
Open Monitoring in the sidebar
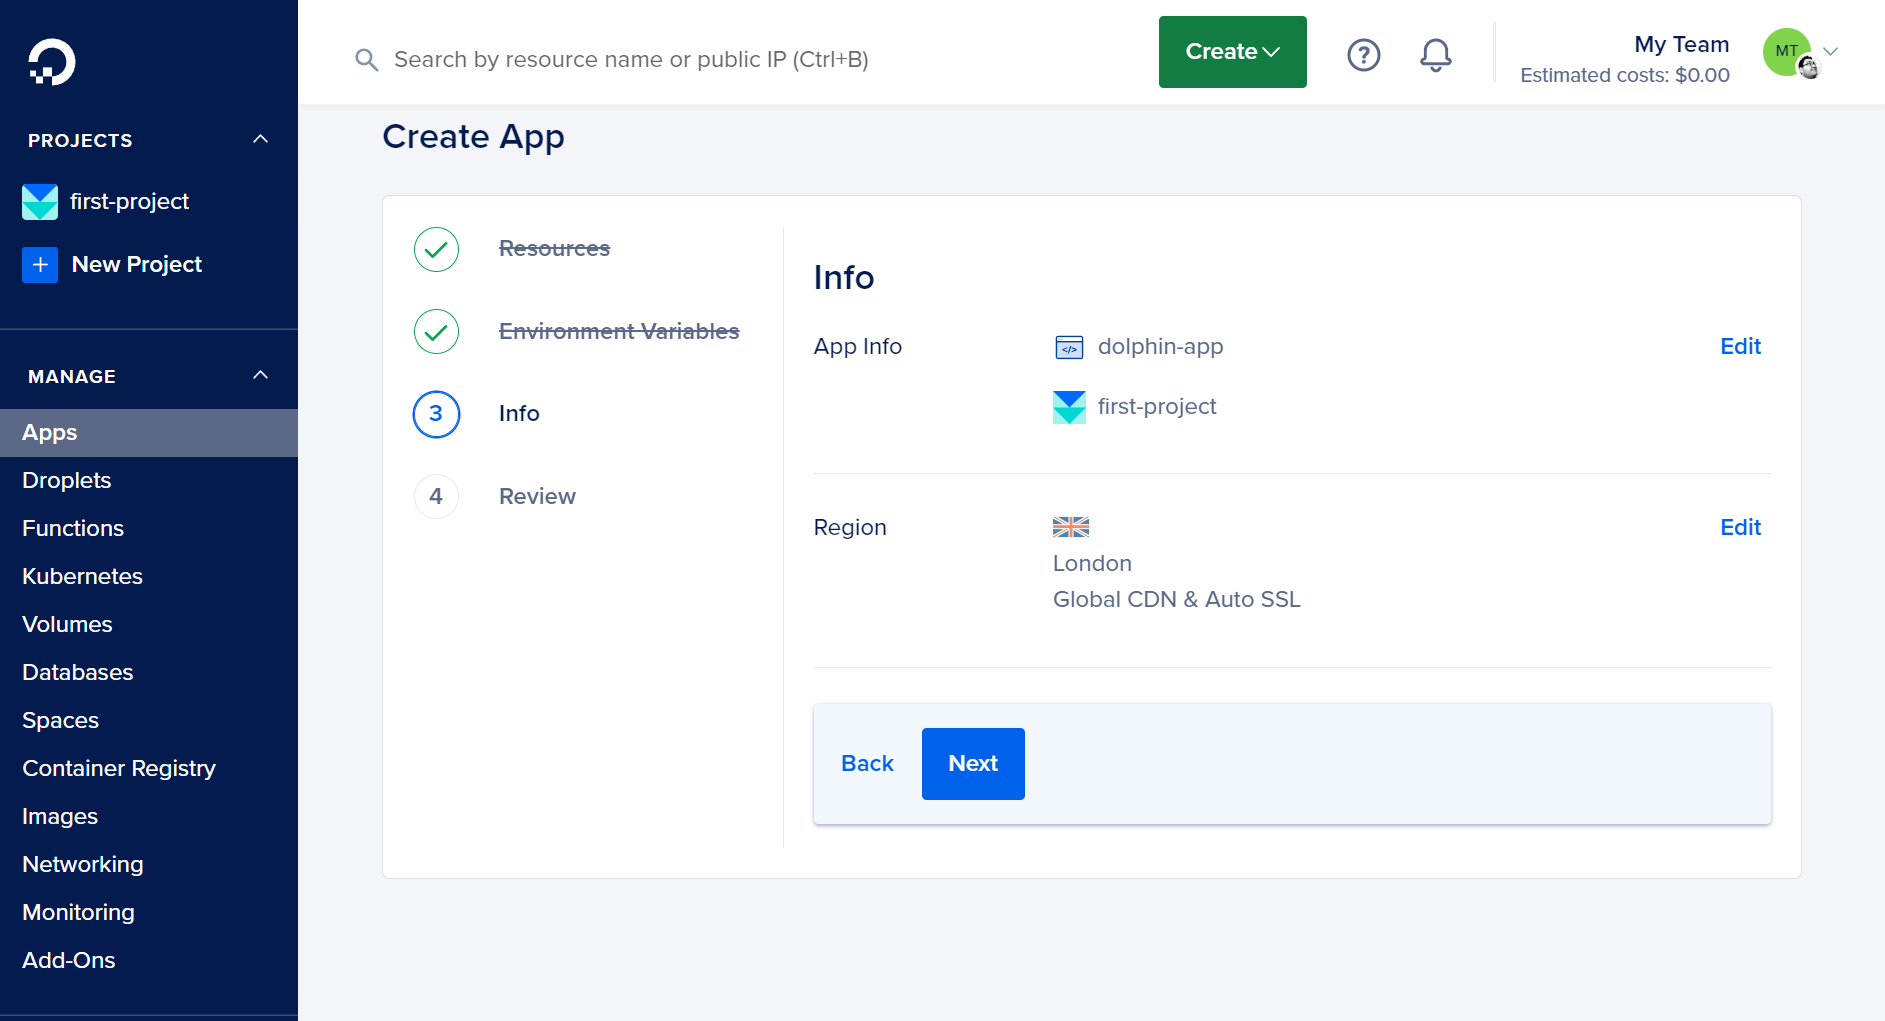point(149,913)
